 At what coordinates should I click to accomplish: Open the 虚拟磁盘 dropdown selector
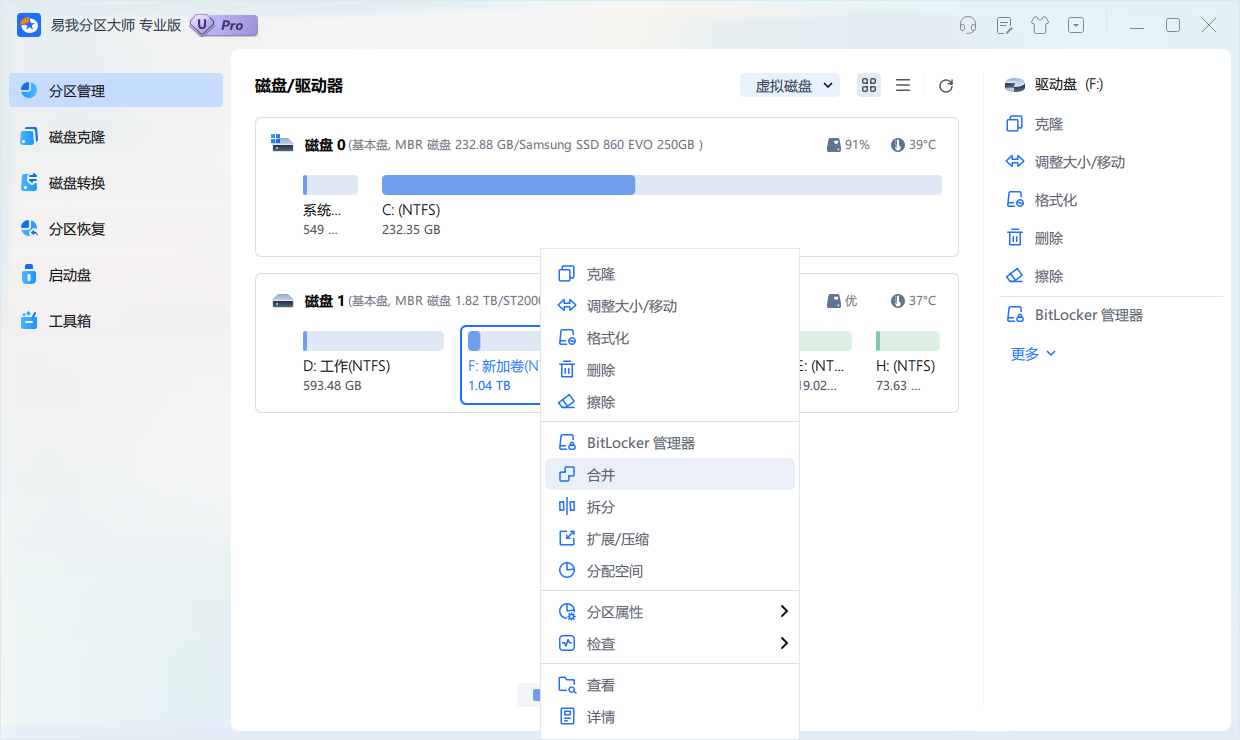[x=789, y=85]
